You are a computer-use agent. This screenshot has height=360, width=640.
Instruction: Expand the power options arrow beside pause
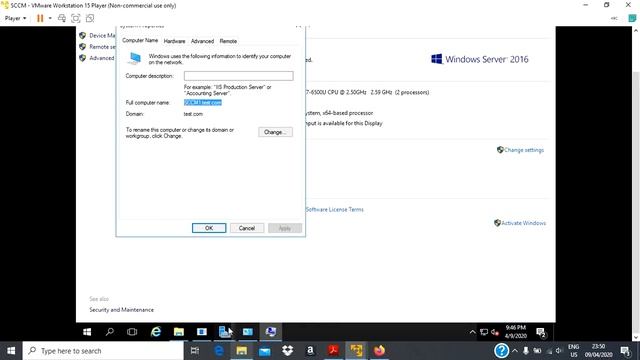[x=50, y=18]
